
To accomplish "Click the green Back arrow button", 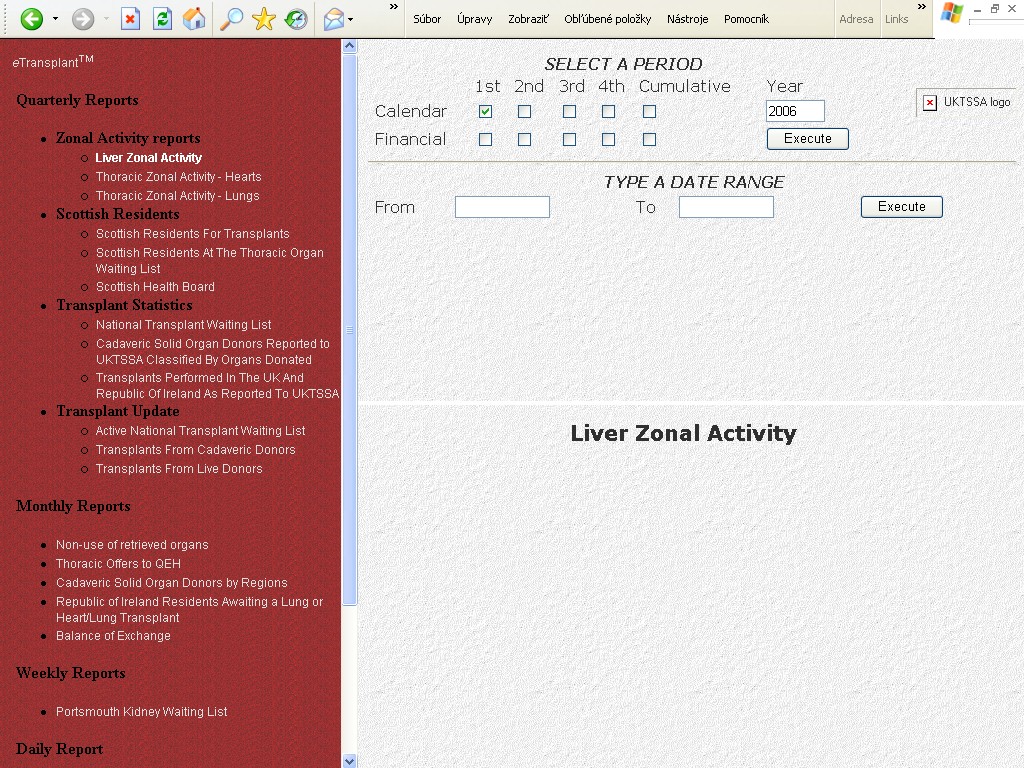I will 31,19.
